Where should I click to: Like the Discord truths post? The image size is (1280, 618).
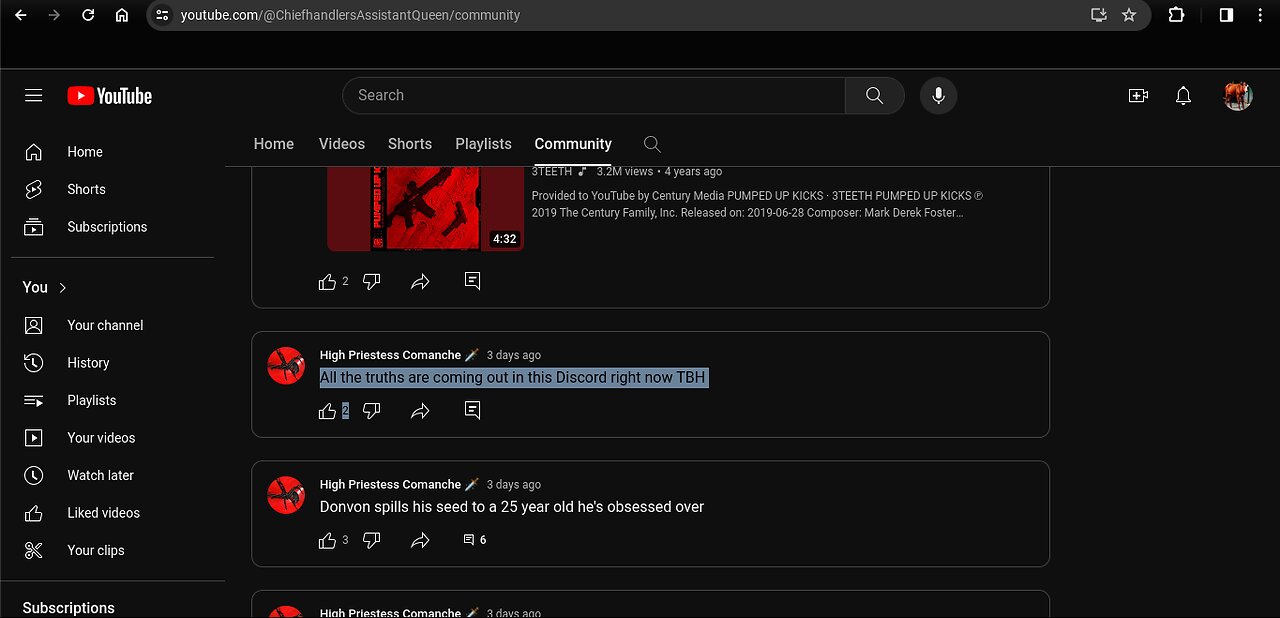click(327, 411)
